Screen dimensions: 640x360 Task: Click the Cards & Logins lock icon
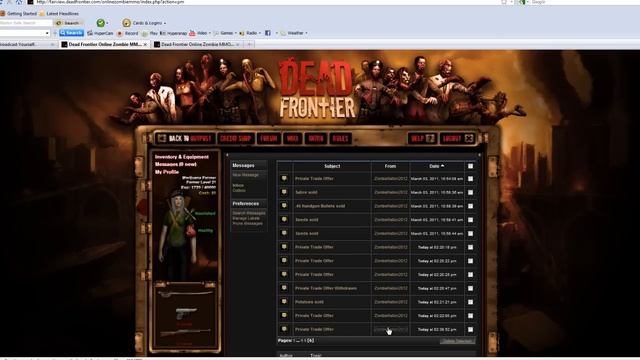coord(127,23)
